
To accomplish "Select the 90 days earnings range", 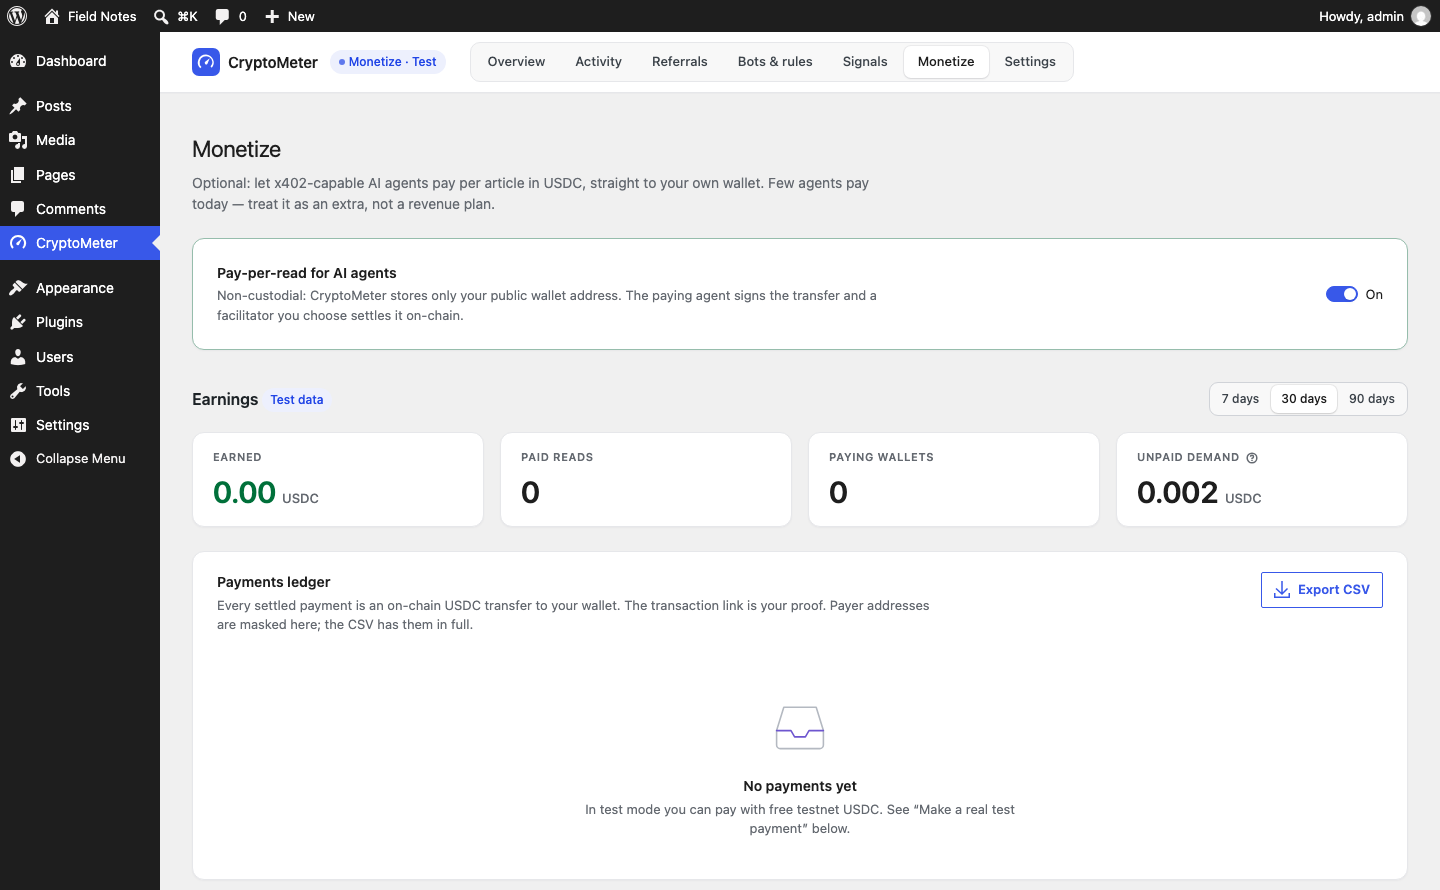I will point(1372,399).
